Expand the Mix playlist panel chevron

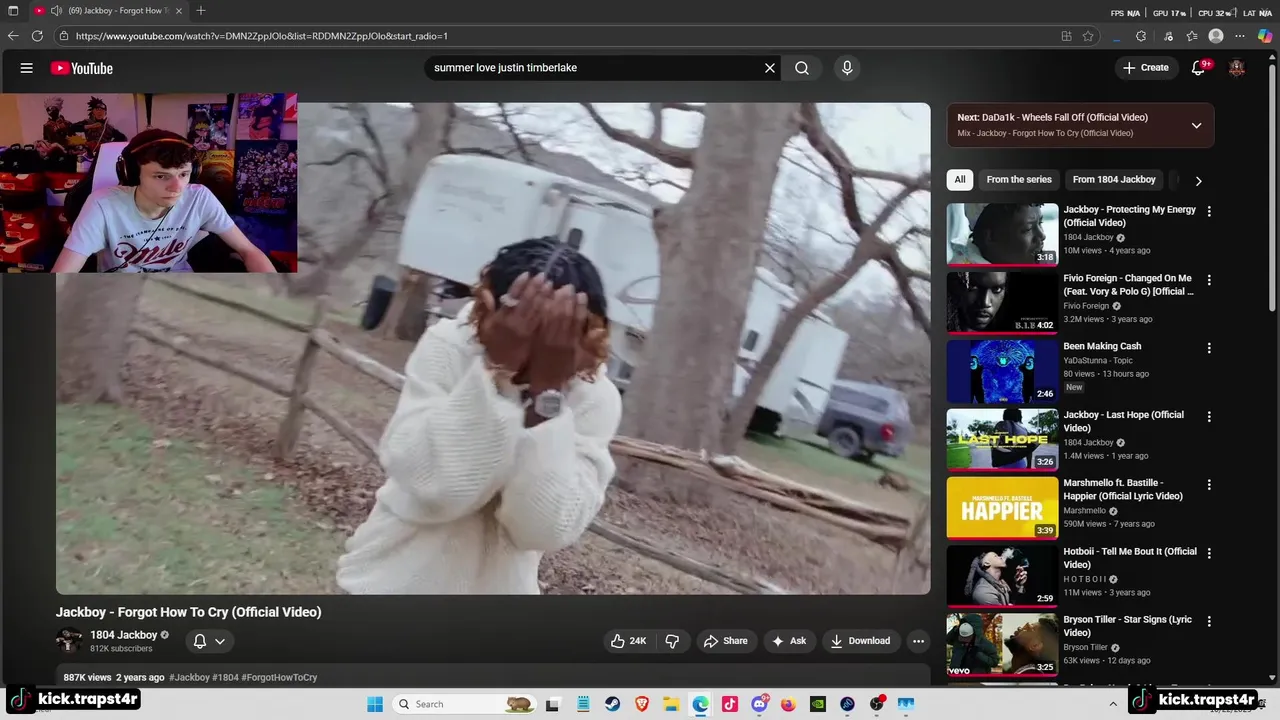click(x=1196, y=125)
